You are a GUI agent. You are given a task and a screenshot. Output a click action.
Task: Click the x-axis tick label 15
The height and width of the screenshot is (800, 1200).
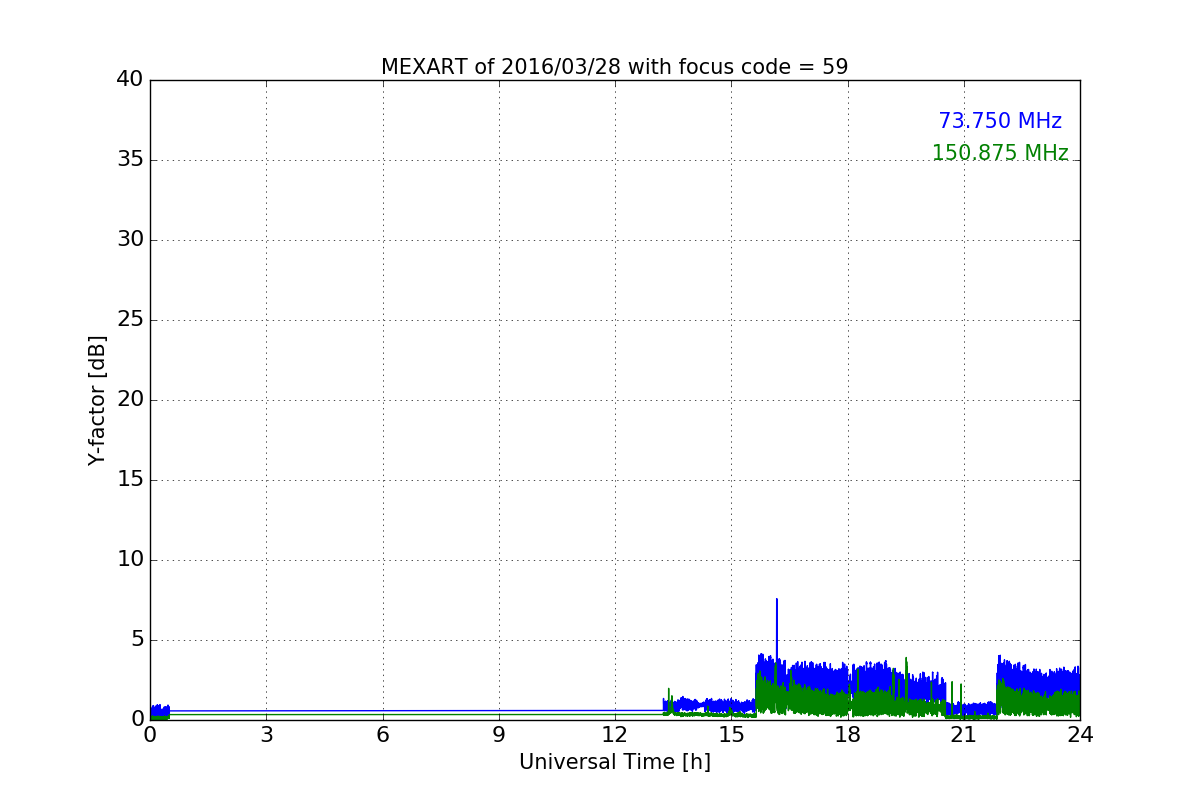pyautogui.click(x=731, y=735)
